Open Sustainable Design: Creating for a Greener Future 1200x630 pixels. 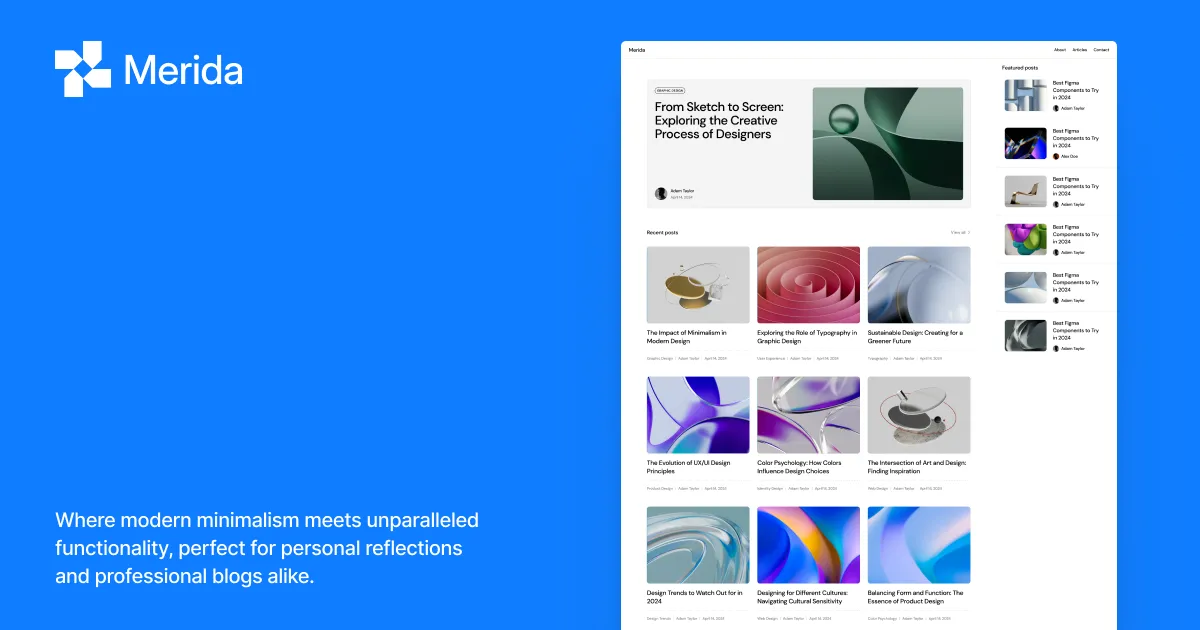[x=916, y=337]
